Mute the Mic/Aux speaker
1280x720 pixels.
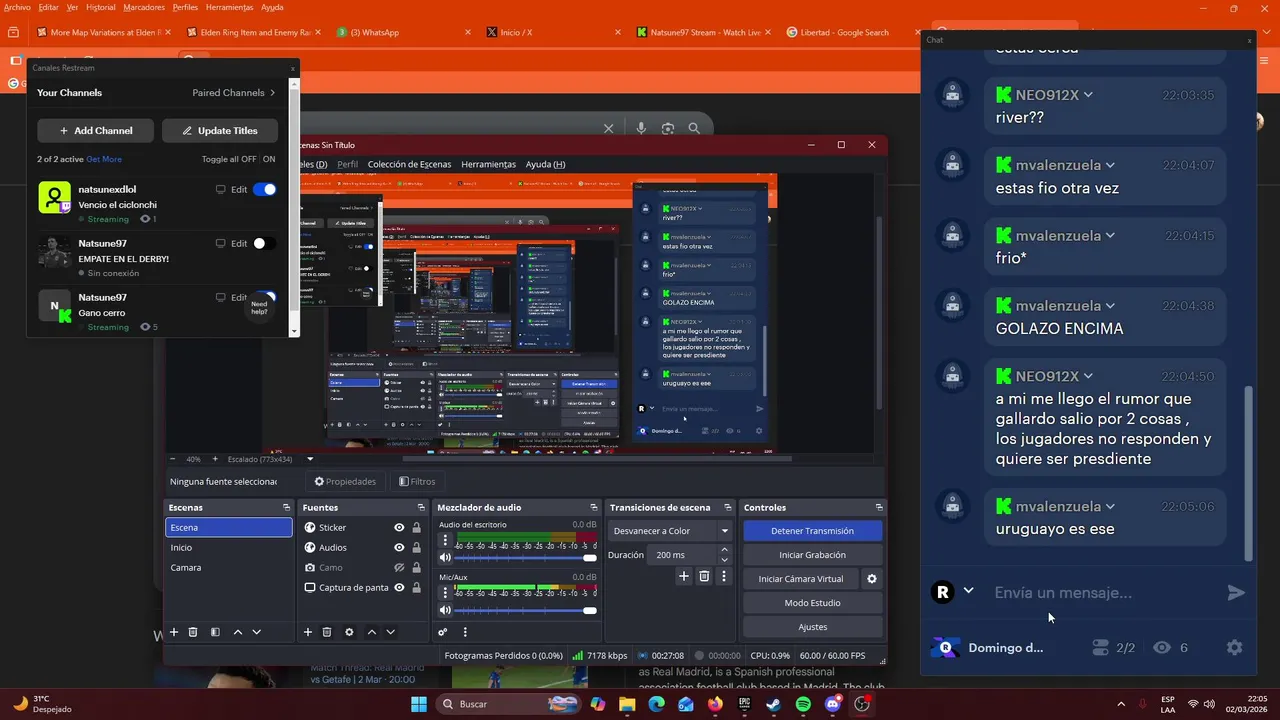point(445,610)
